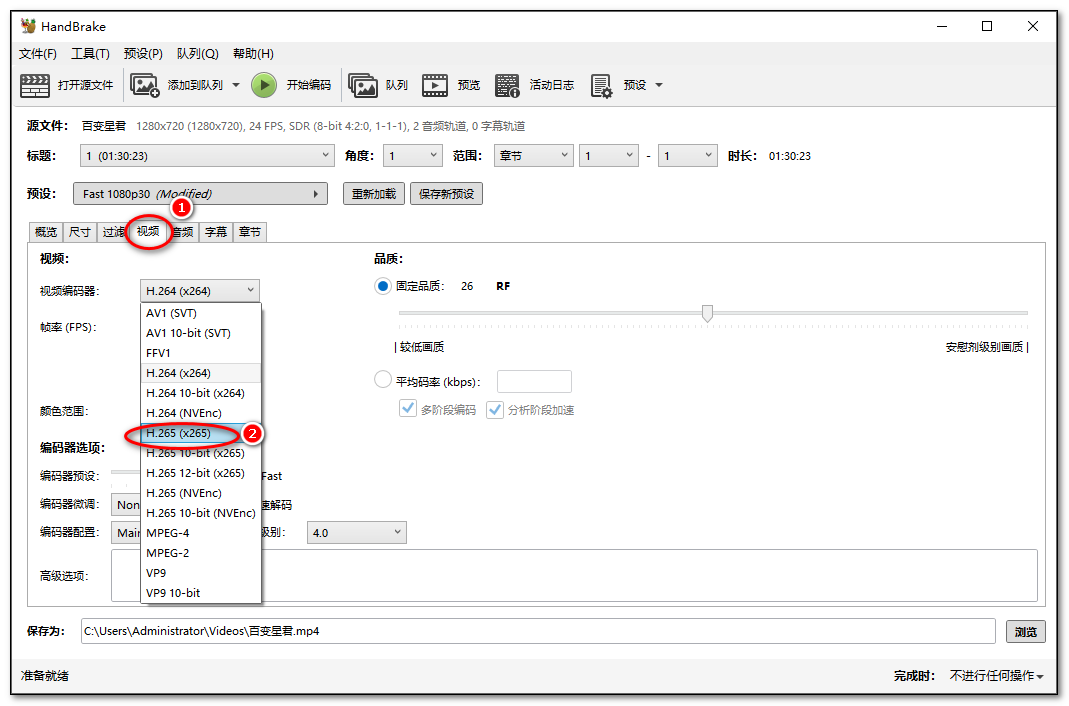The width and height of the screenshot is (1069, 706).
Task: Switch to the 章节 tab
Action: click(x=250, y=232)
